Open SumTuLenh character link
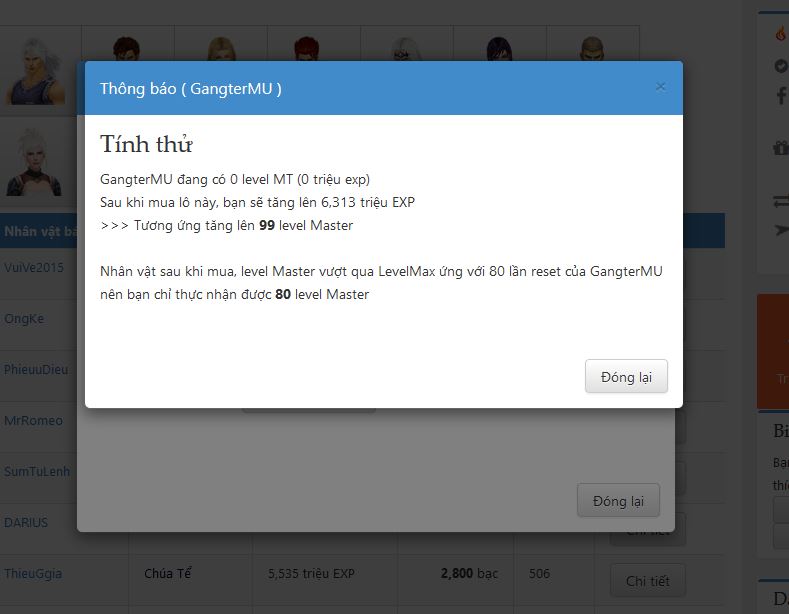The image size is (789, 614). pos(37,471)
